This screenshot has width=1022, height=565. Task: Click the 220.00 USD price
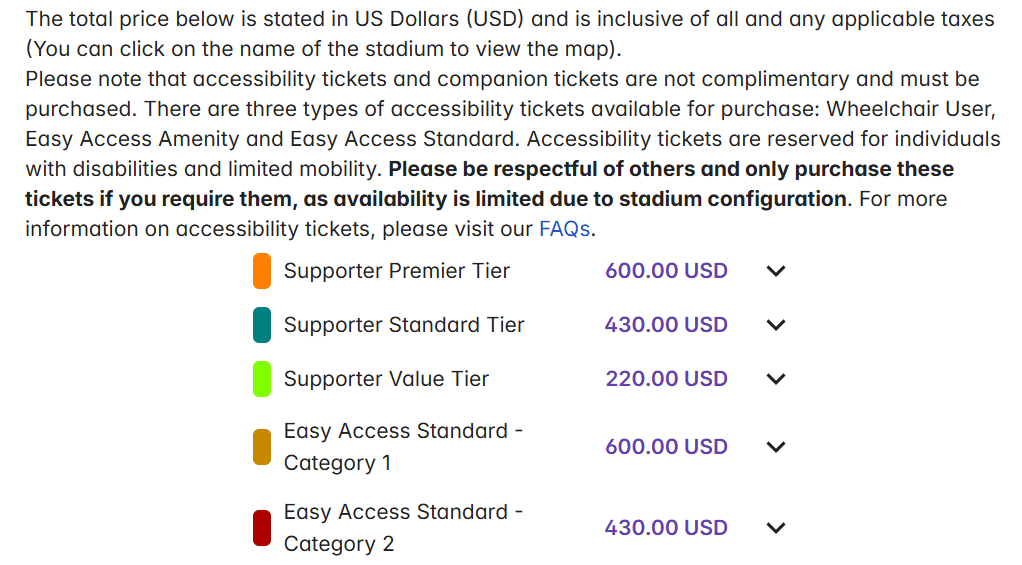pyautogui.click(x=666, y=379)
